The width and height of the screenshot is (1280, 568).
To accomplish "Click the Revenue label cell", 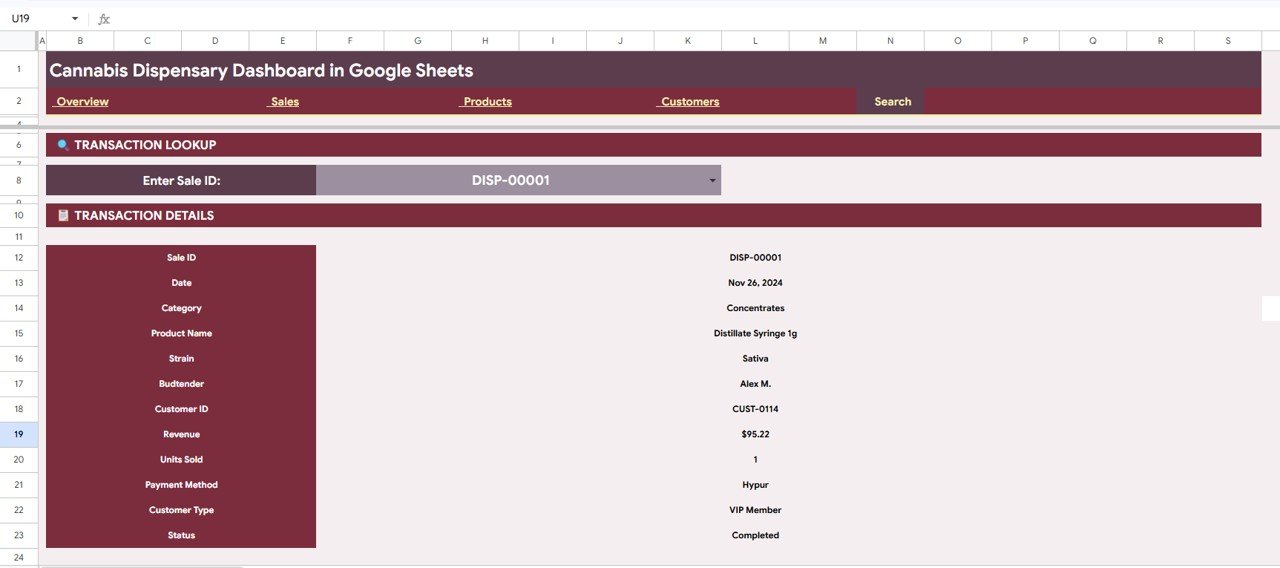I will pyautogui.click(x=181, y=434).
